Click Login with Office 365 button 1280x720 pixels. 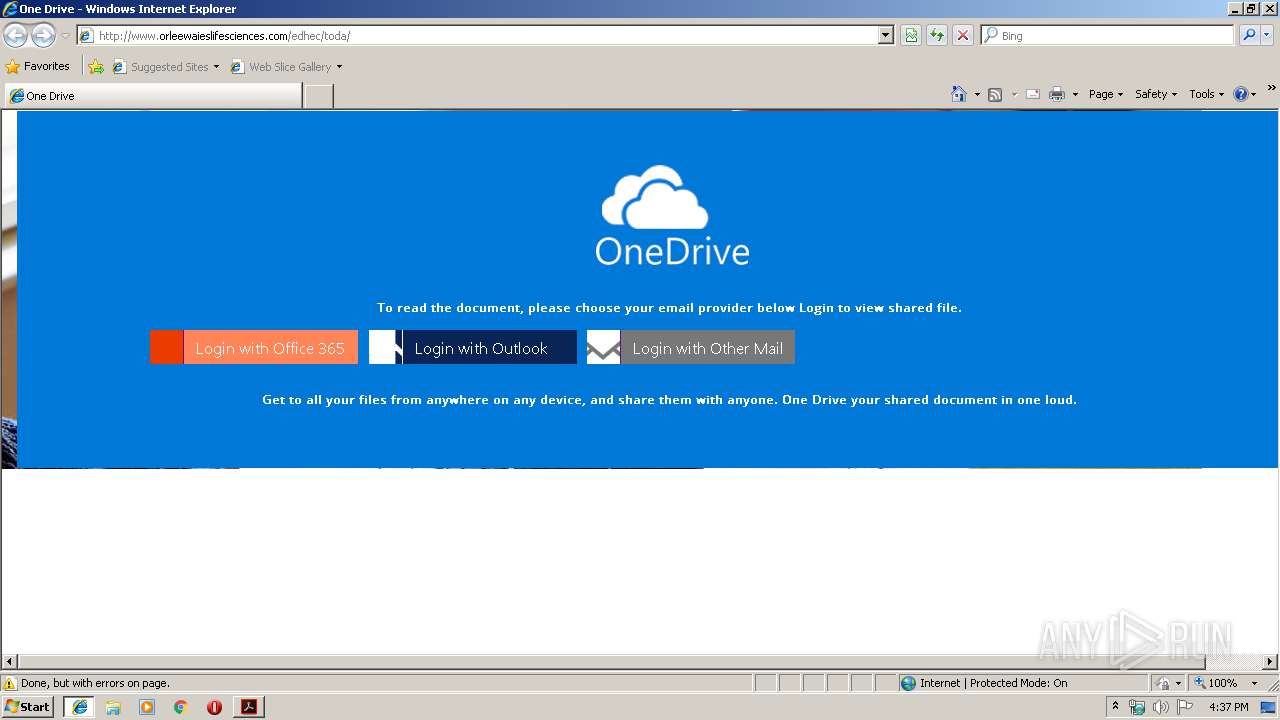(254, 348)
